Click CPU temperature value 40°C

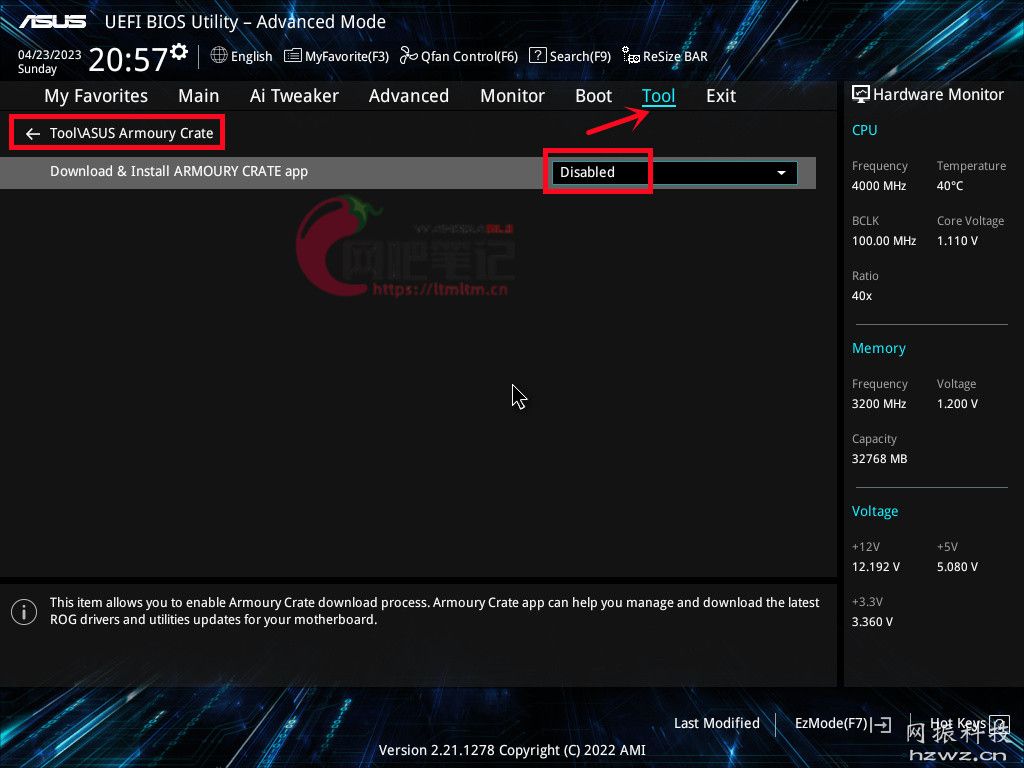point(950,186)
